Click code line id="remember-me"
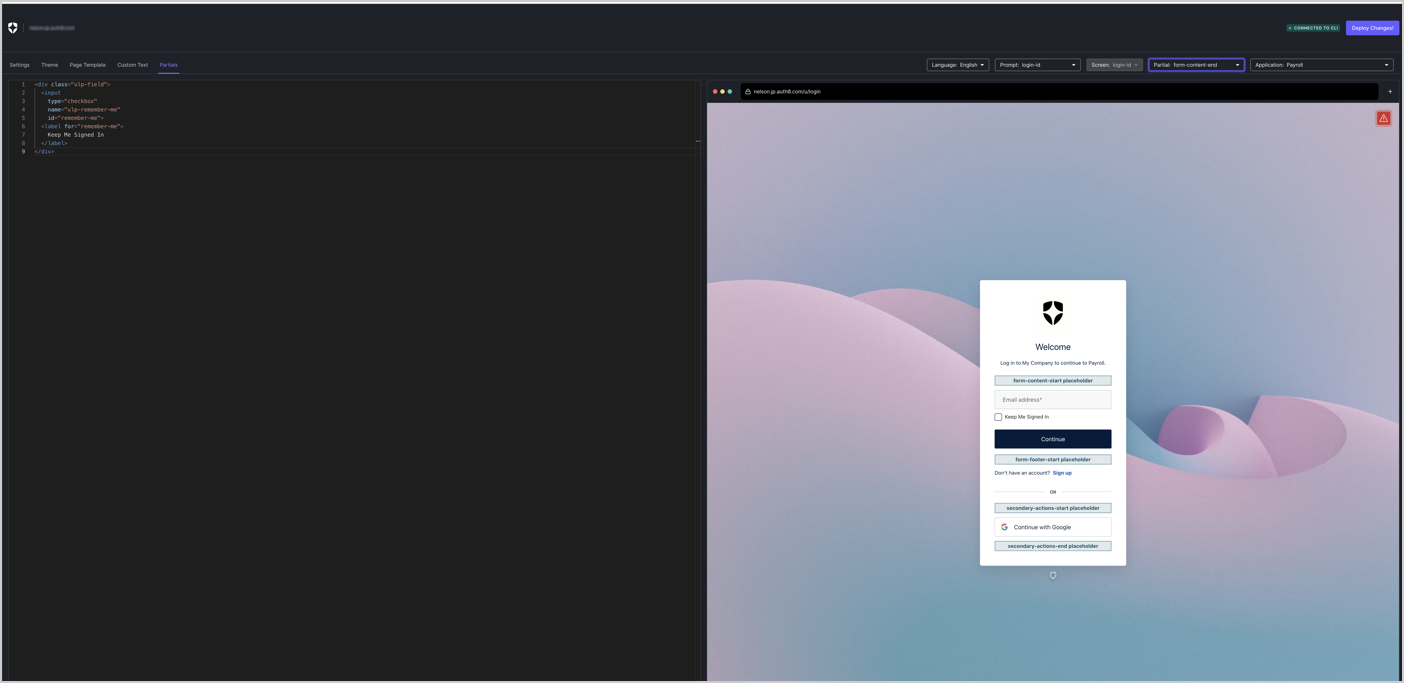 click(x=75, y=118)
